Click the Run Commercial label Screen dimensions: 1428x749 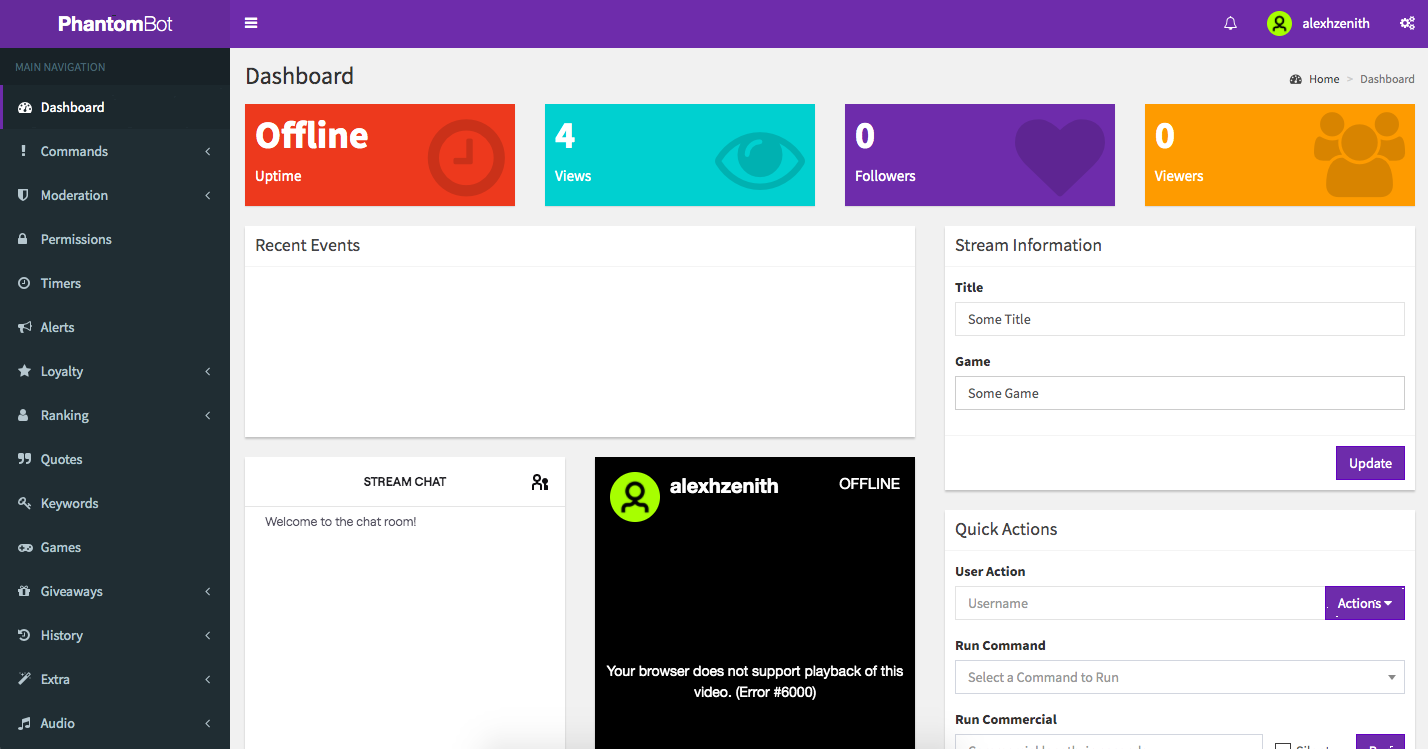[1006, 719]
